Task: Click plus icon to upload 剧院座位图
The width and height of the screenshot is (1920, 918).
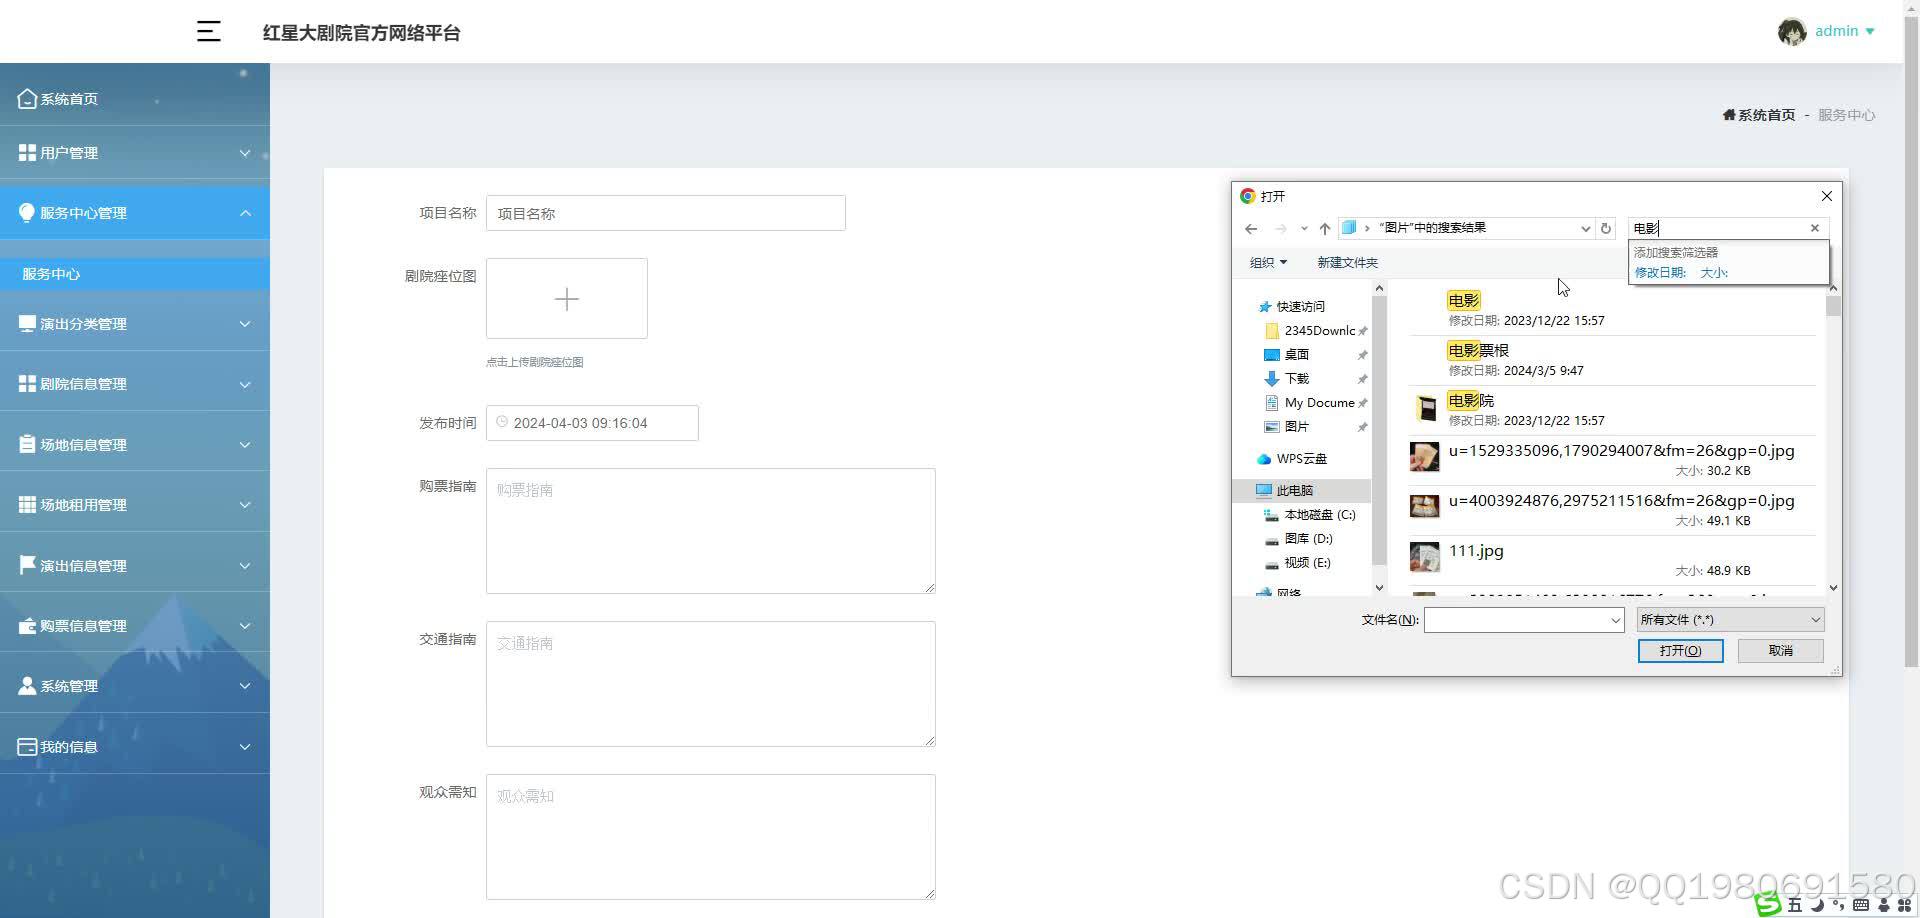Action: tap(566, 298)
